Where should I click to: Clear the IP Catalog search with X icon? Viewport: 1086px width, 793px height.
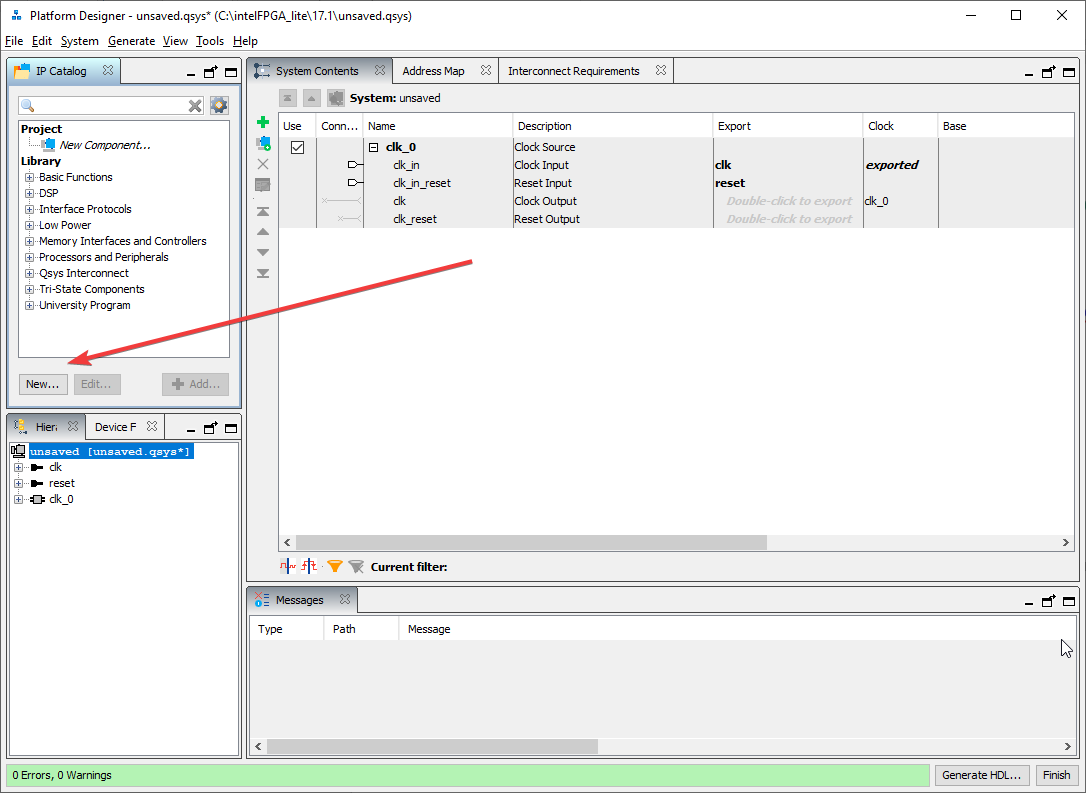[x=196, y=106]
